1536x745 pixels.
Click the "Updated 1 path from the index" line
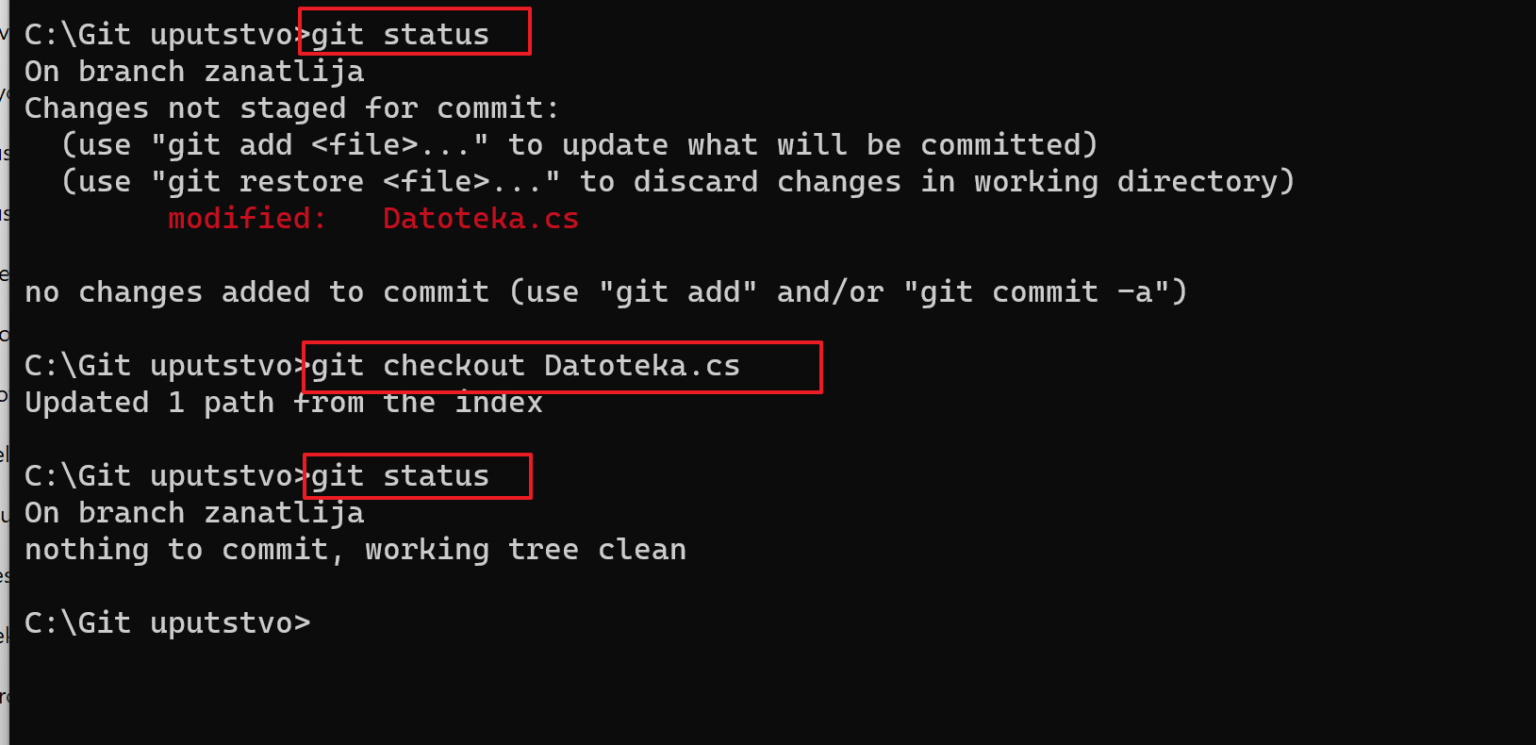[284, 403]
